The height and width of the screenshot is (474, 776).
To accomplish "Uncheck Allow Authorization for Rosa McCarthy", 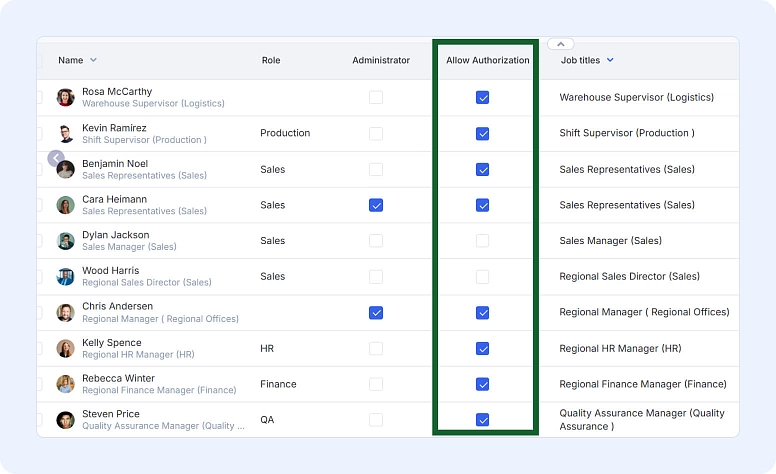I will (482, 98).
